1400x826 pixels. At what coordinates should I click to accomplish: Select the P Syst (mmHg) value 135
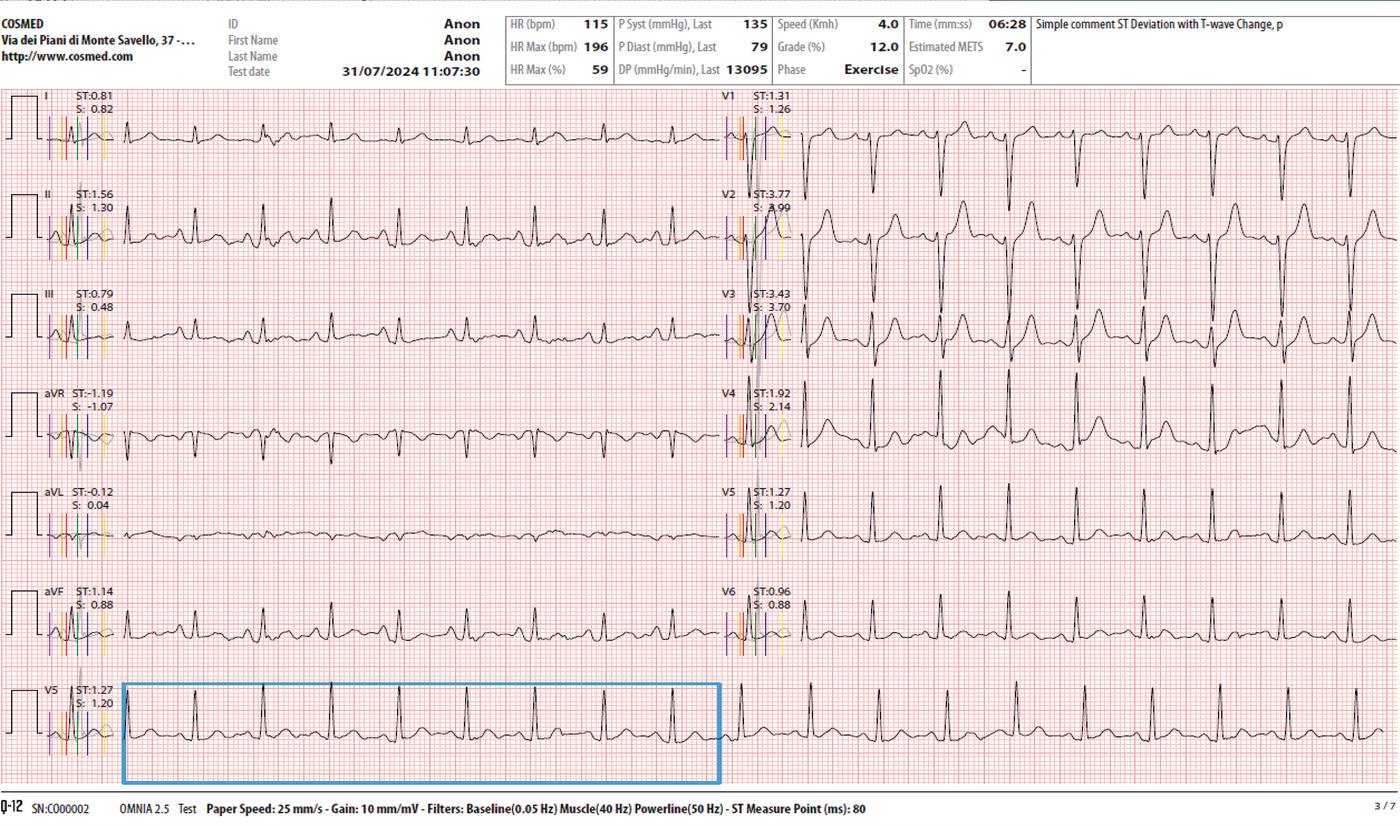coord(755,23)
